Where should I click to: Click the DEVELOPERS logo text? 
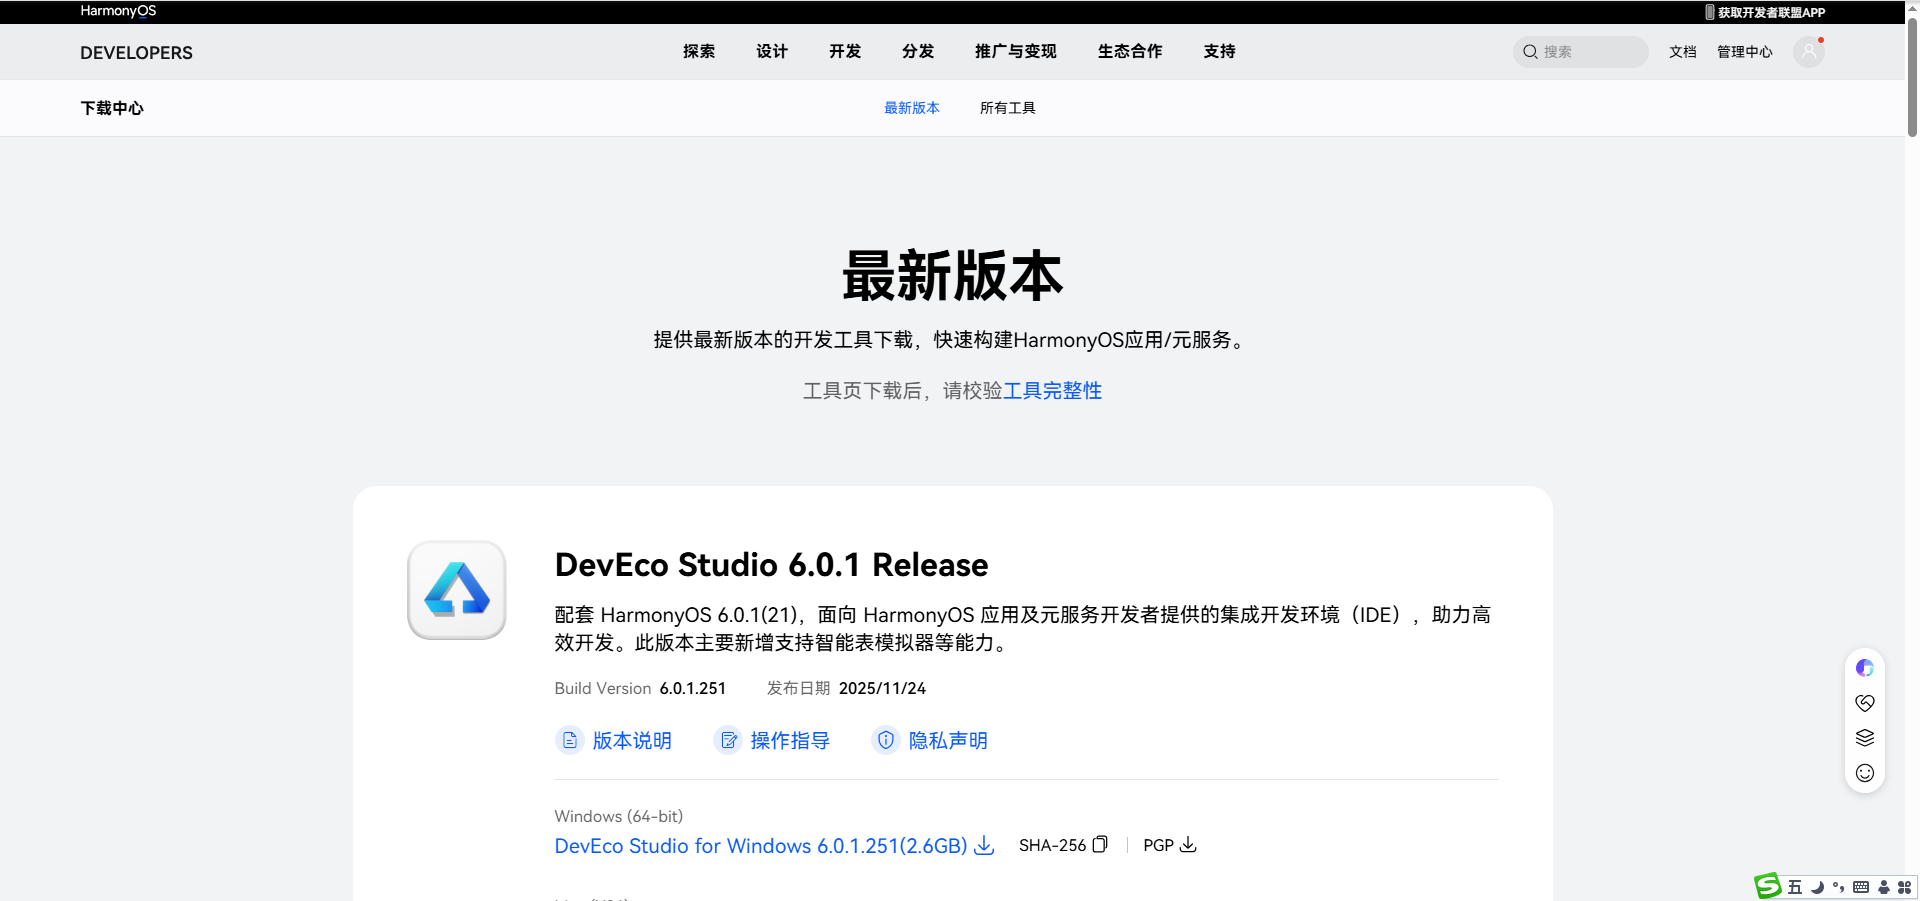[136, 53]
